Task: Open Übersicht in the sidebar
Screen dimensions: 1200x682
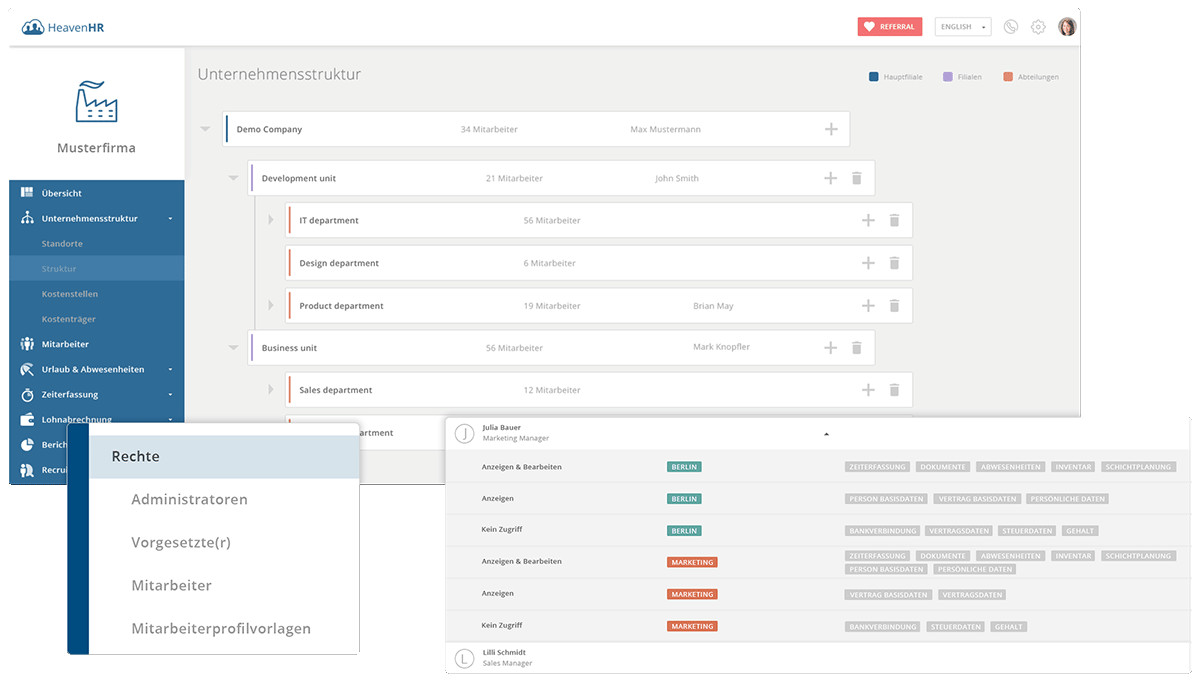Action: (97, 193)
